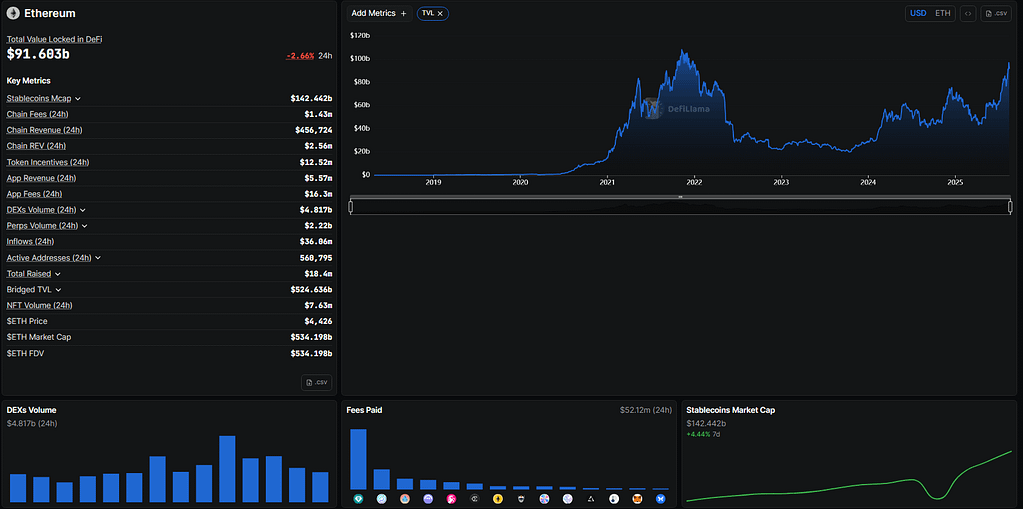The height and width of the screenshot is (509, 1023).
Task: Click the Chain Fees (24h) label
Action: coord(36,114)
